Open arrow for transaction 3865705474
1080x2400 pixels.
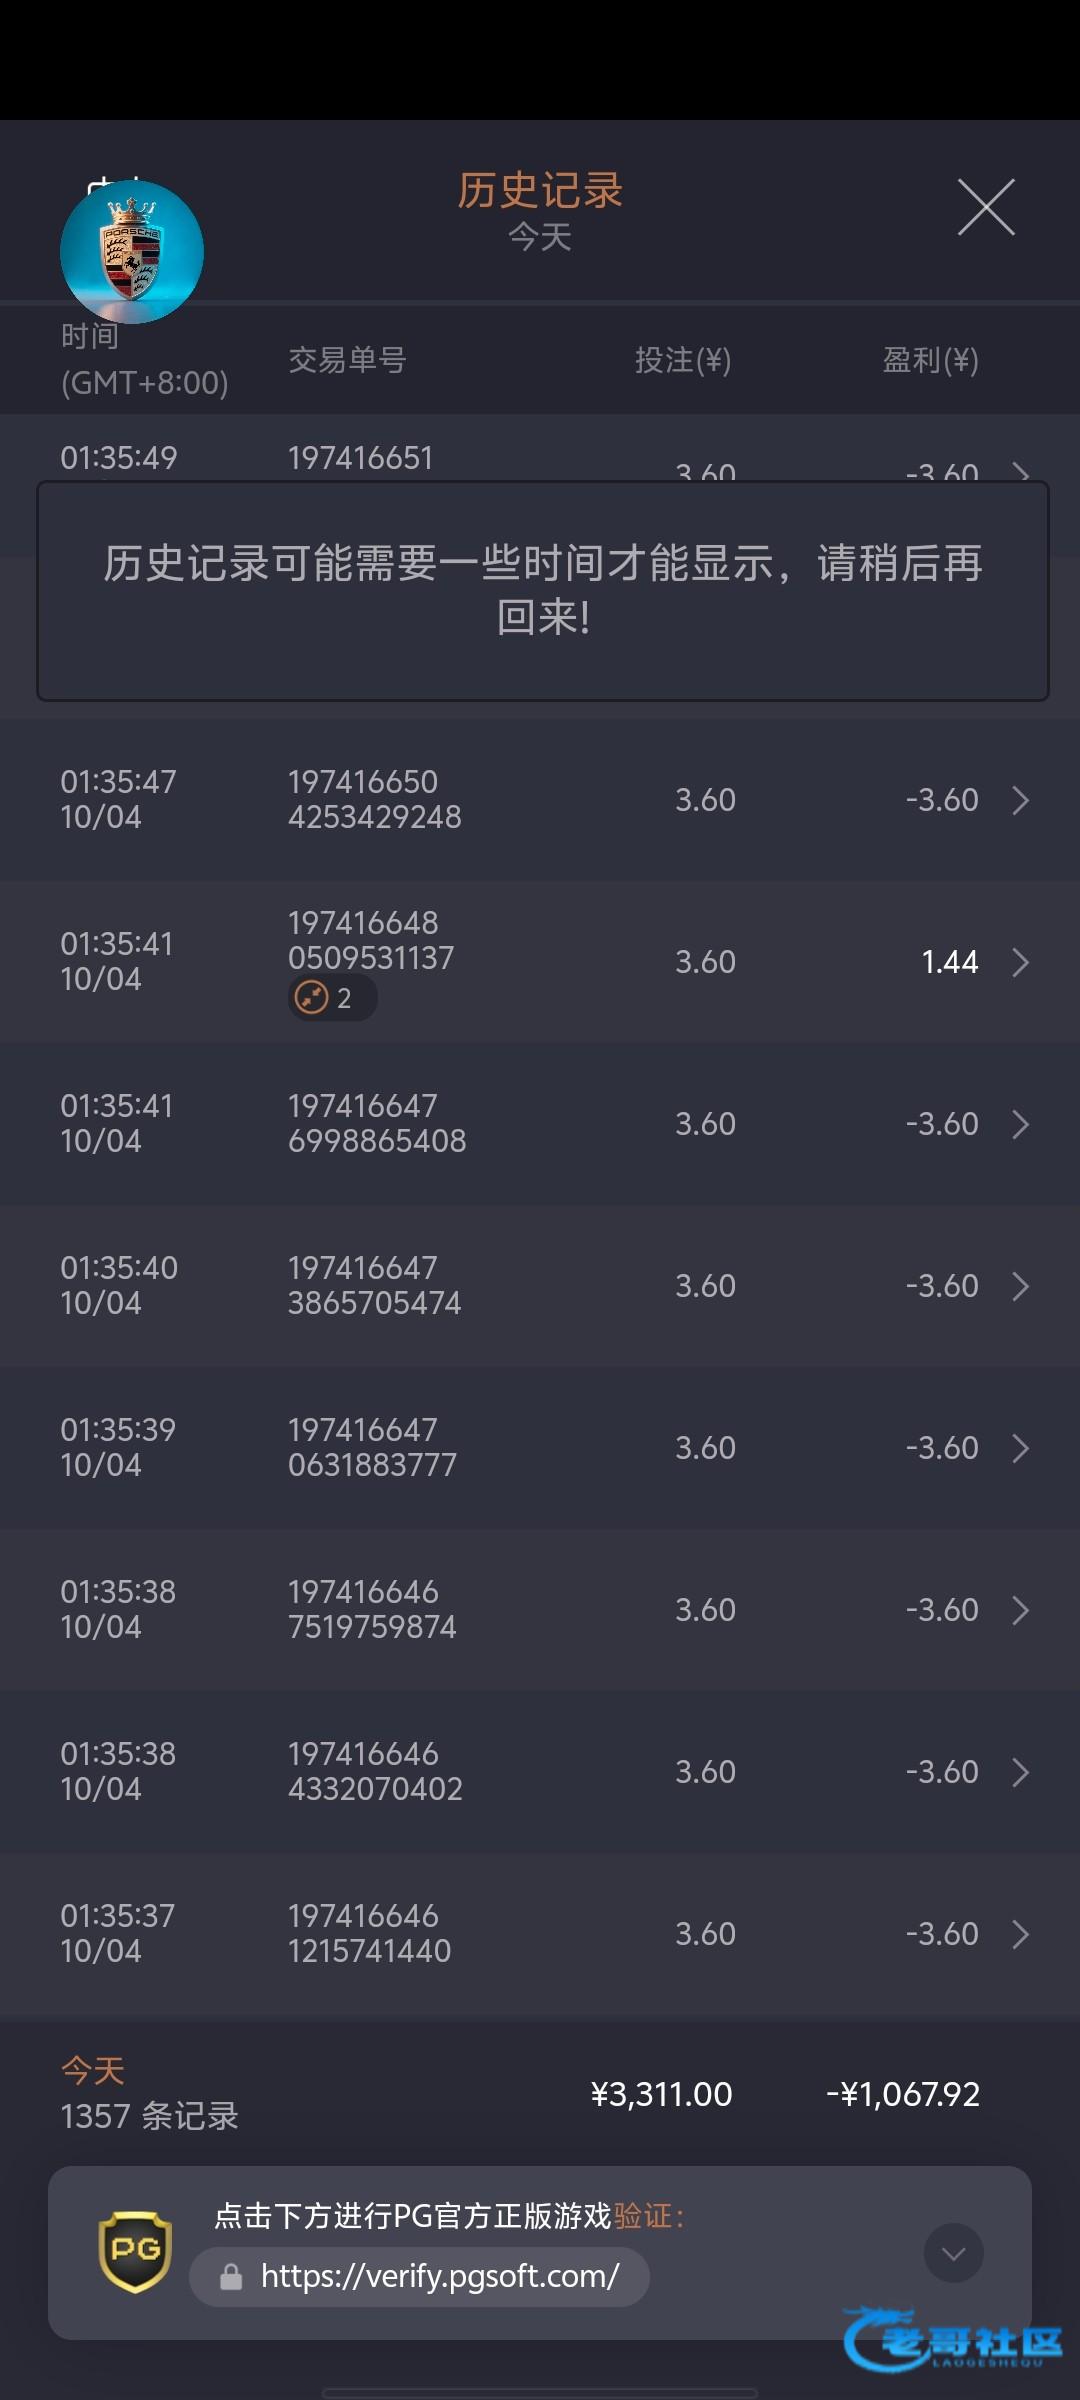pos(1020,1286)
